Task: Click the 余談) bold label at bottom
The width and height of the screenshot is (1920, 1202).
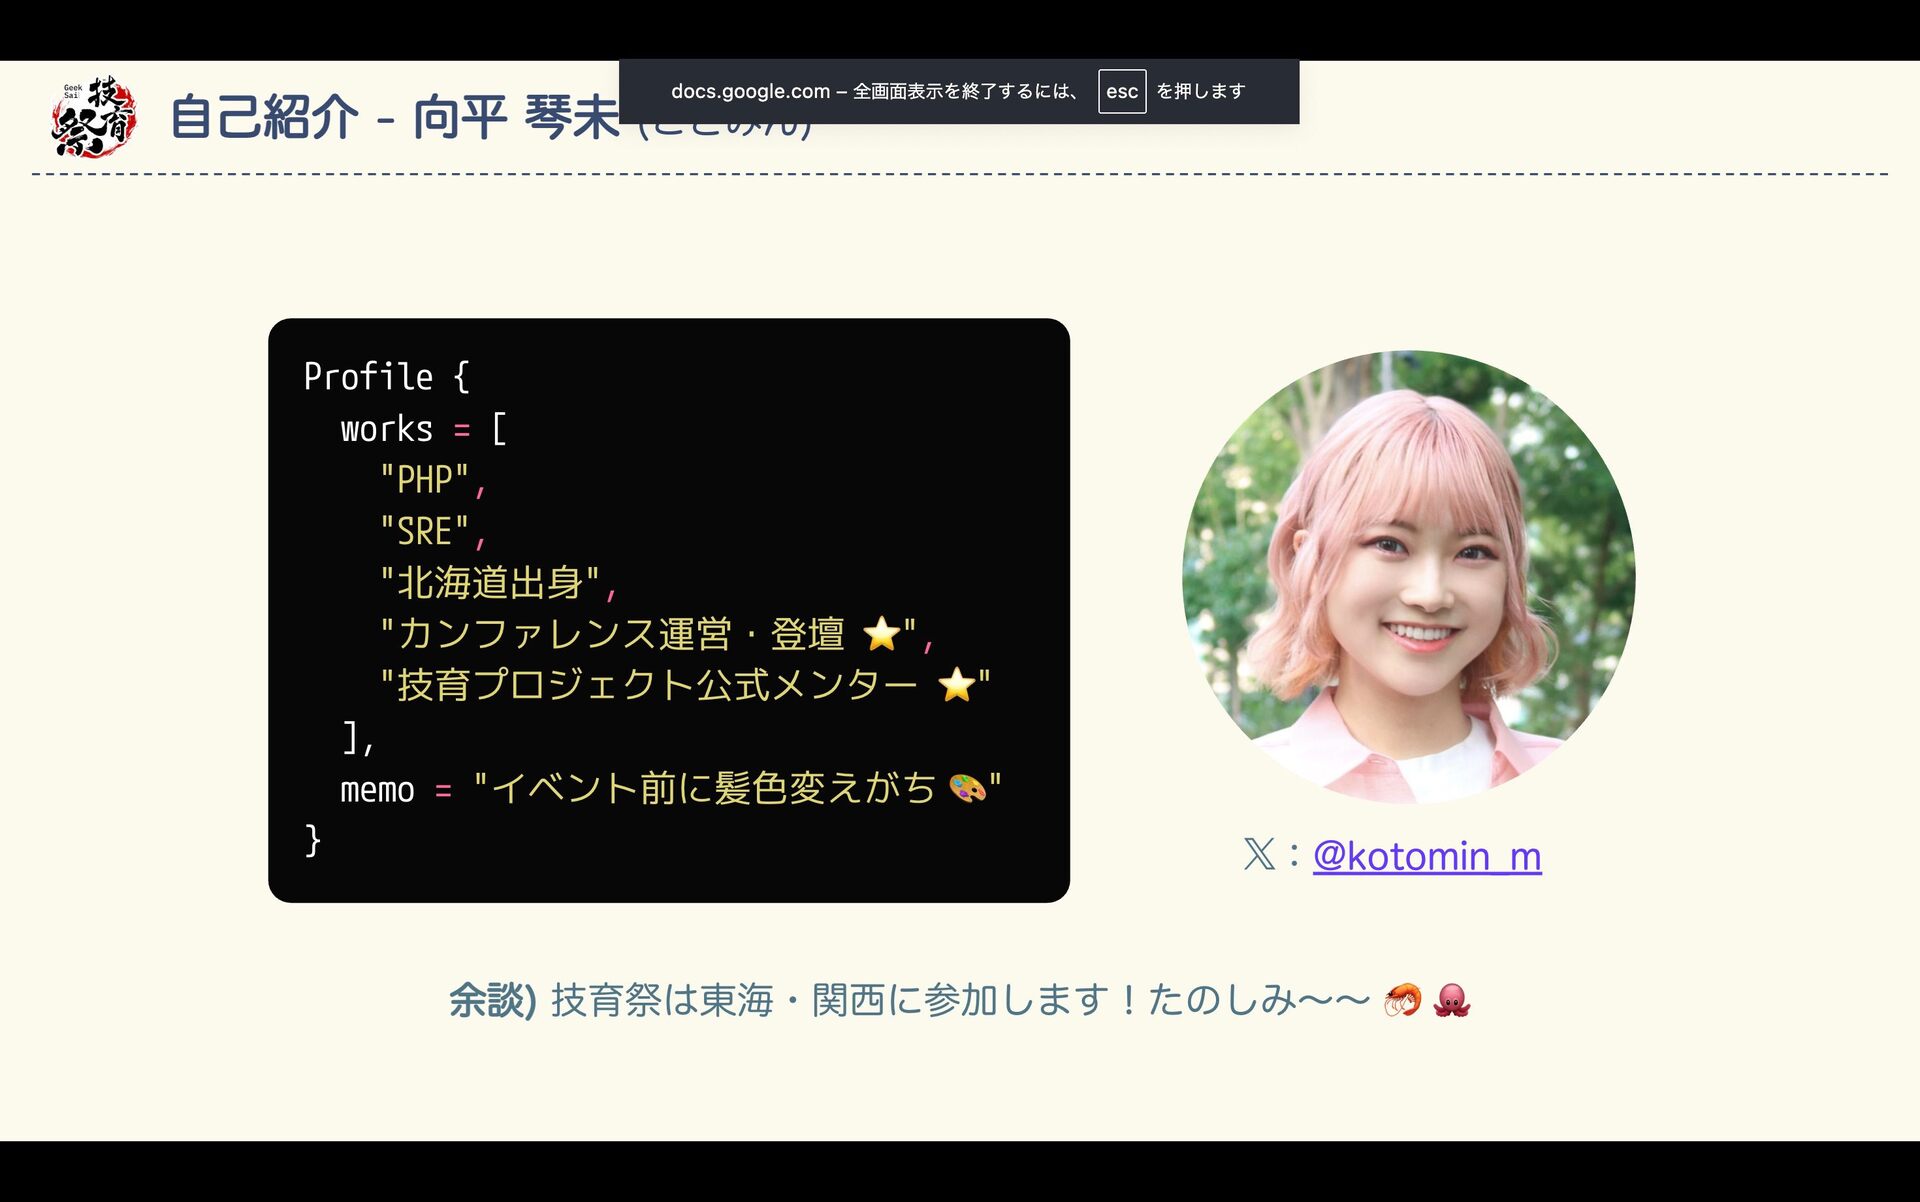Action: point(492,999)
